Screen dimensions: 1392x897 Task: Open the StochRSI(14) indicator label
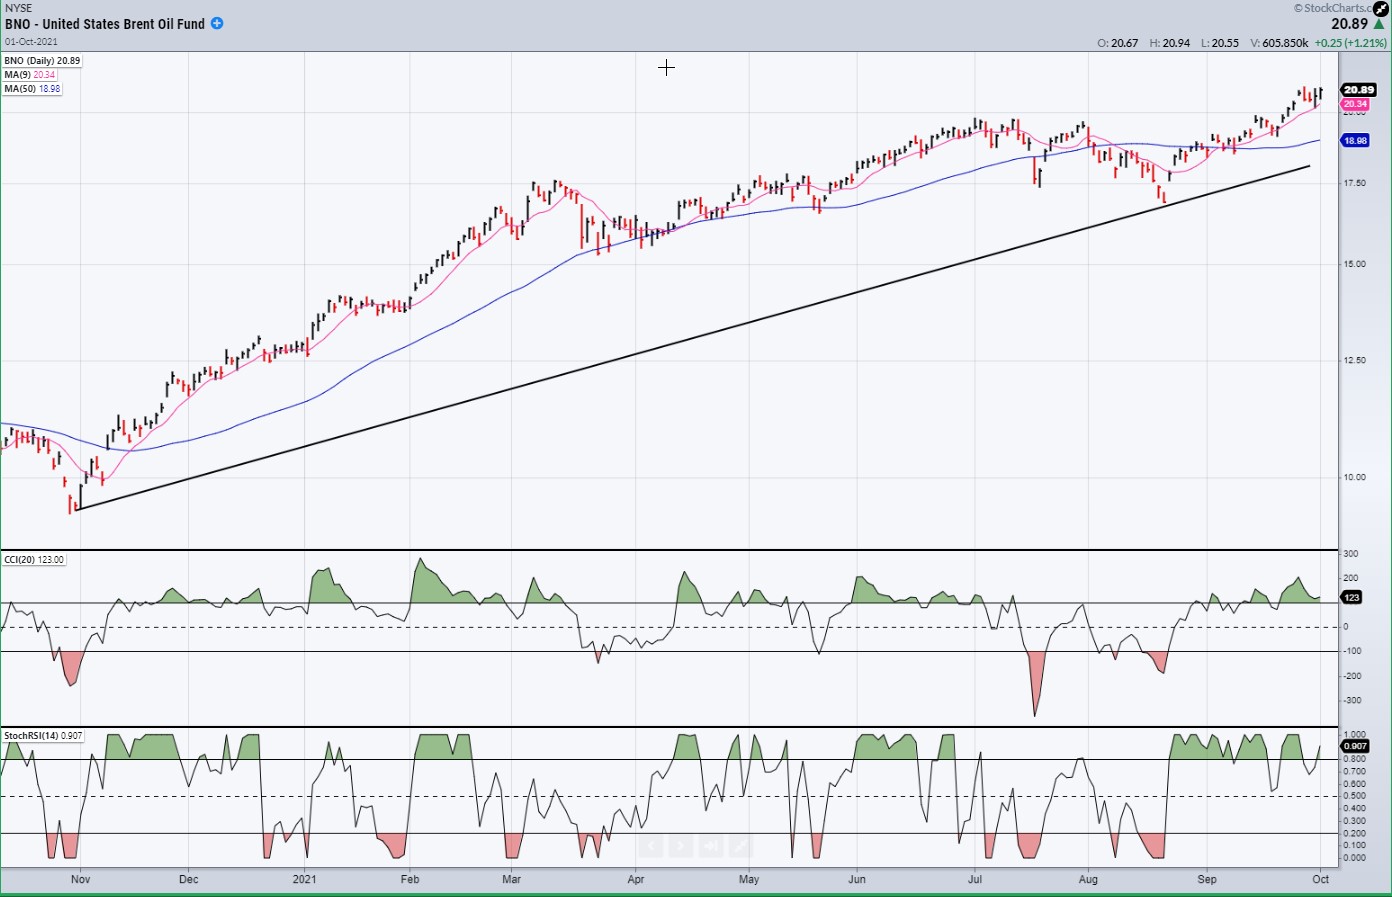click(x=43, y=736)
